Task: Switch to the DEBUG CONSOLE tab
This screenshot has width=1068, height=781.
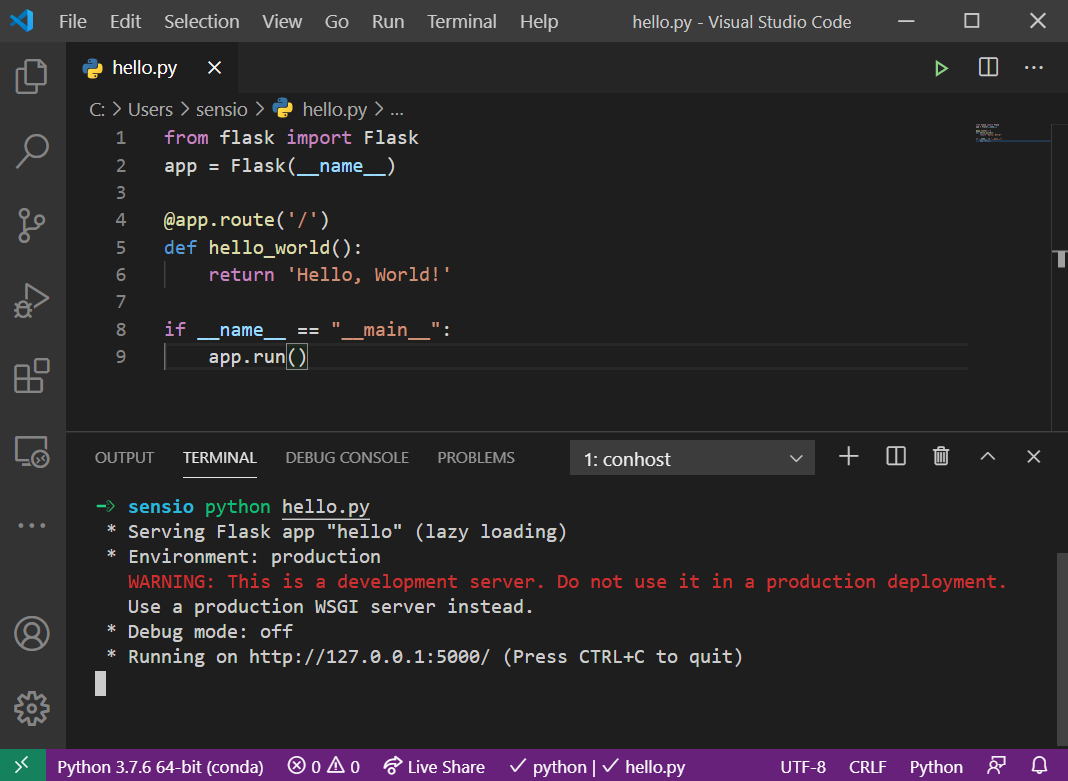Action: point(347,458)
